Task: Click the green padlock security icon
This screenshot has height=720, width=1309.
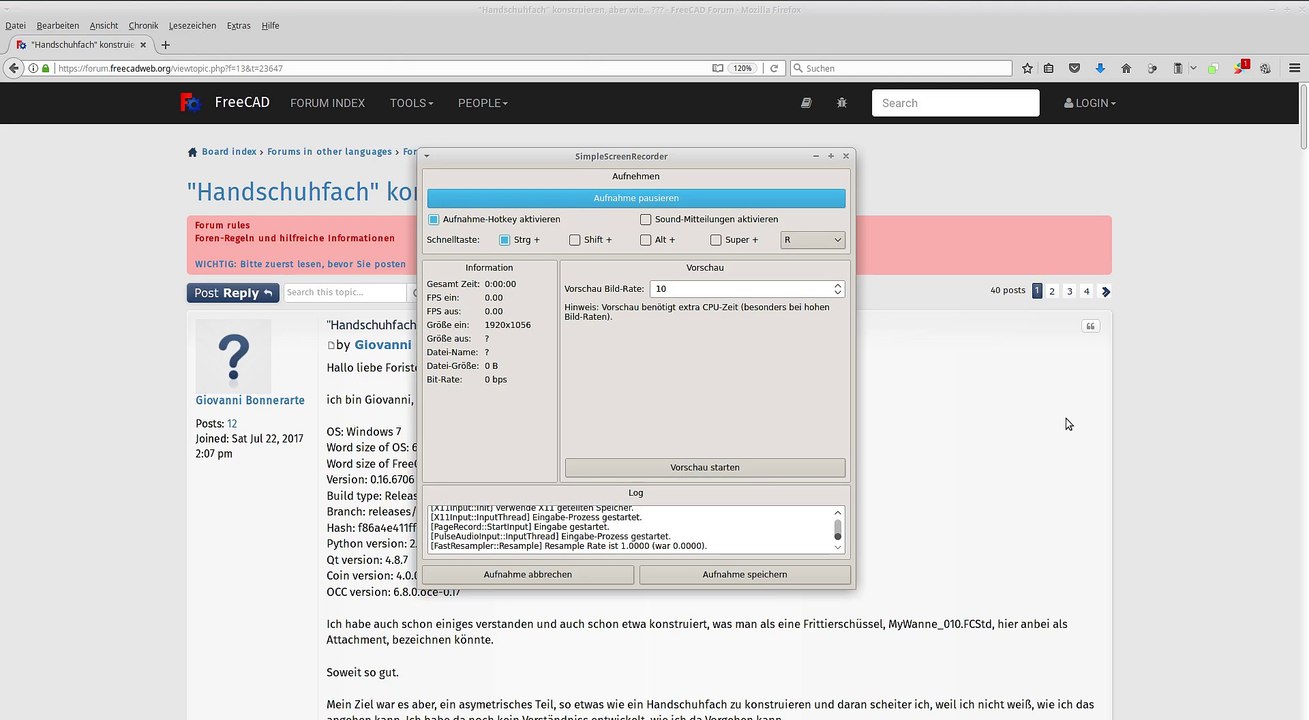Action: (x=46, y=68)
